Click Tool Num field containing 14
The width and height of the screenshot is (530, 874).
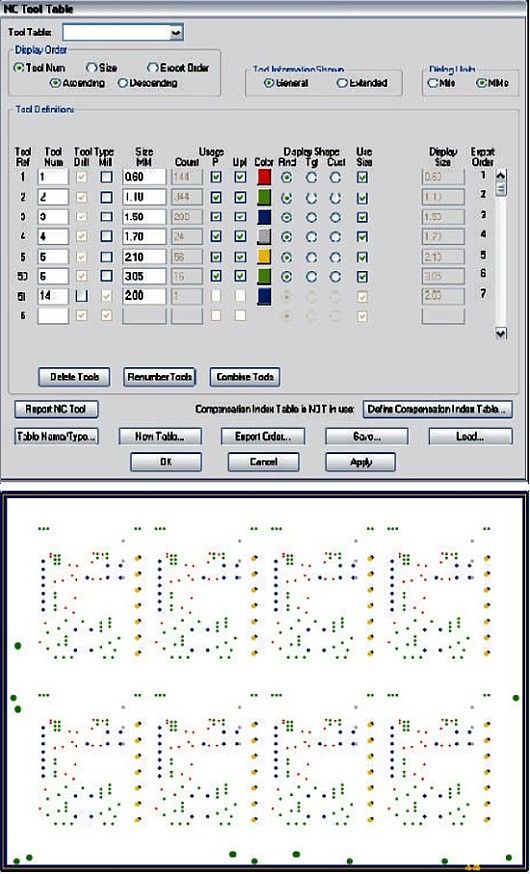(53, 296)
